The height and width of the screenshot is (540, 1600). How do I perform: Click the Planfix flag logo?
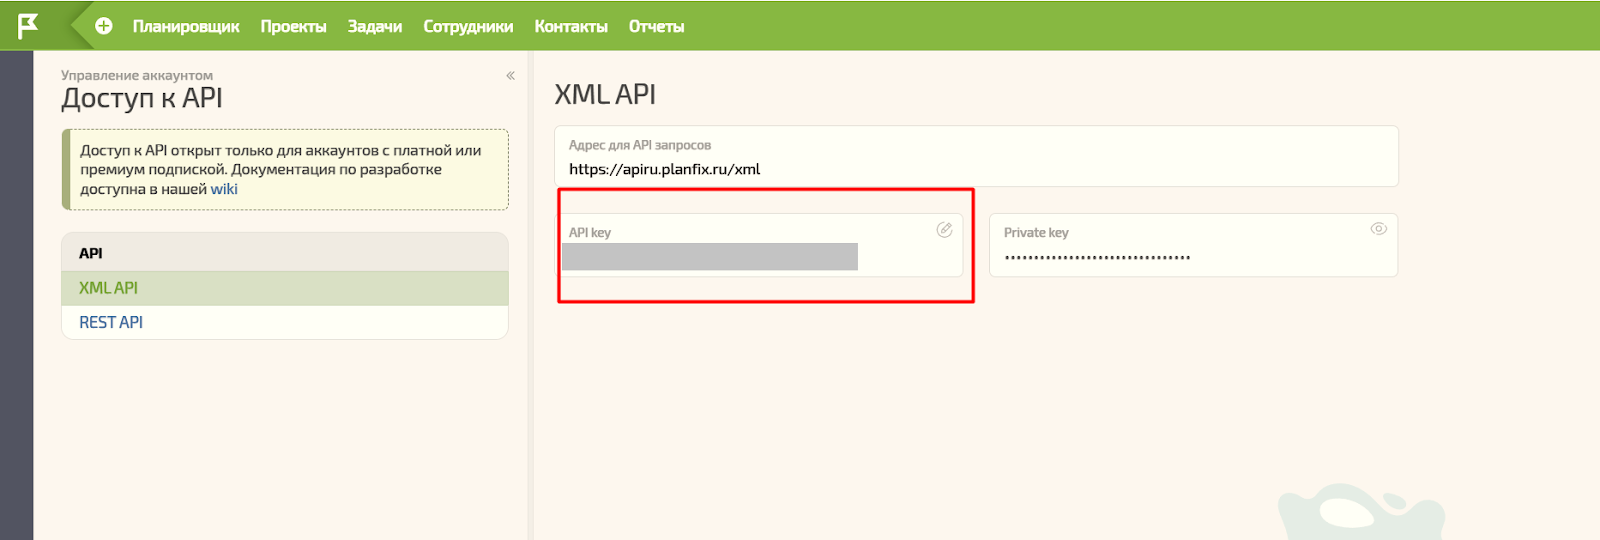coord(28,25)
